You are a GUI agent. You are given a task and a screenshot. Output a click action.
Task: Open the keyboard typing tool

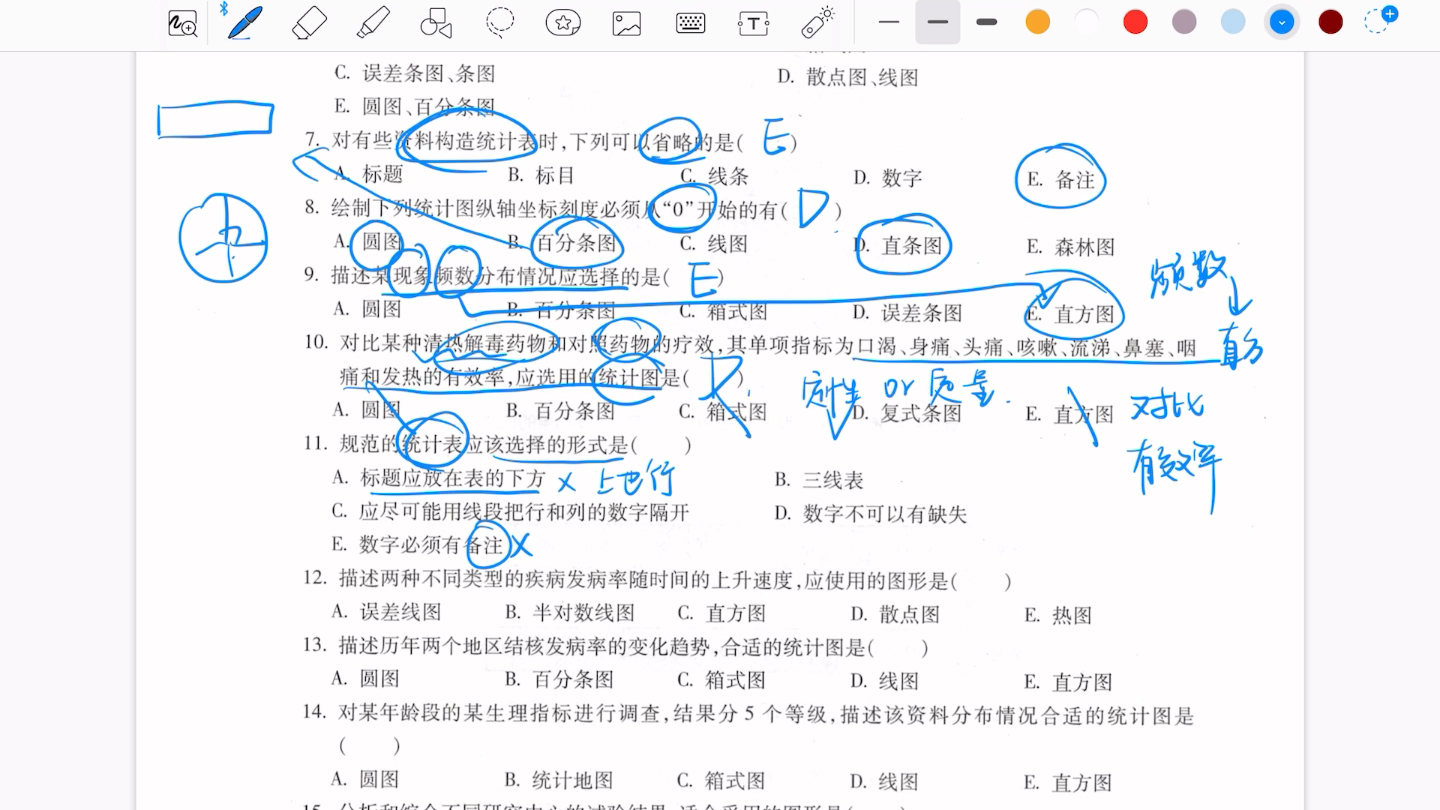point(690,23)
